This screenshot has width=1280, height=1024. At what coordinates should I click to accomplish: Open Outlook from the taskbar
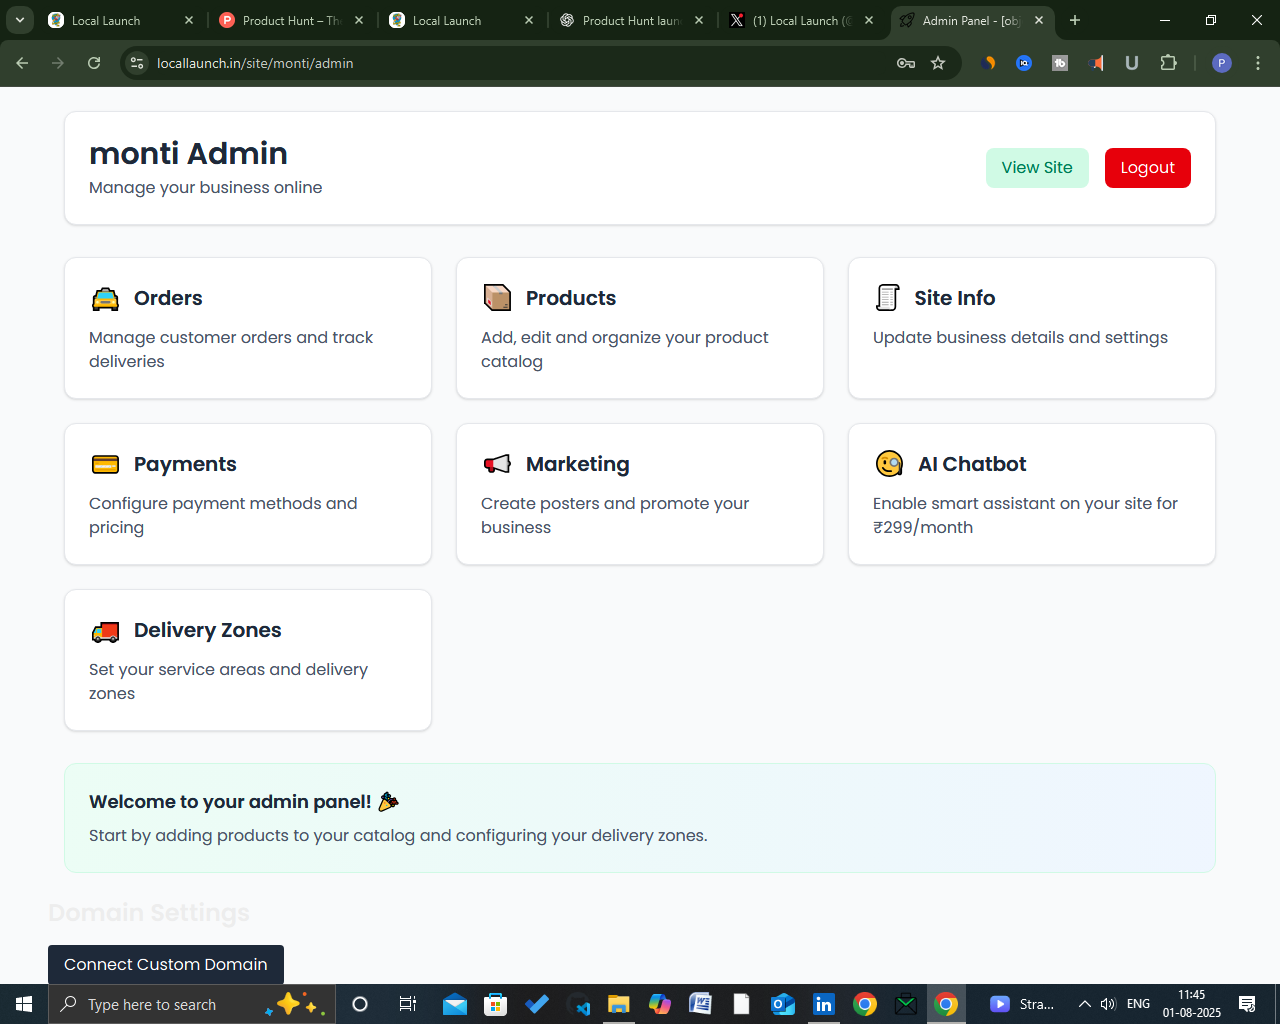click(783, 1004)
